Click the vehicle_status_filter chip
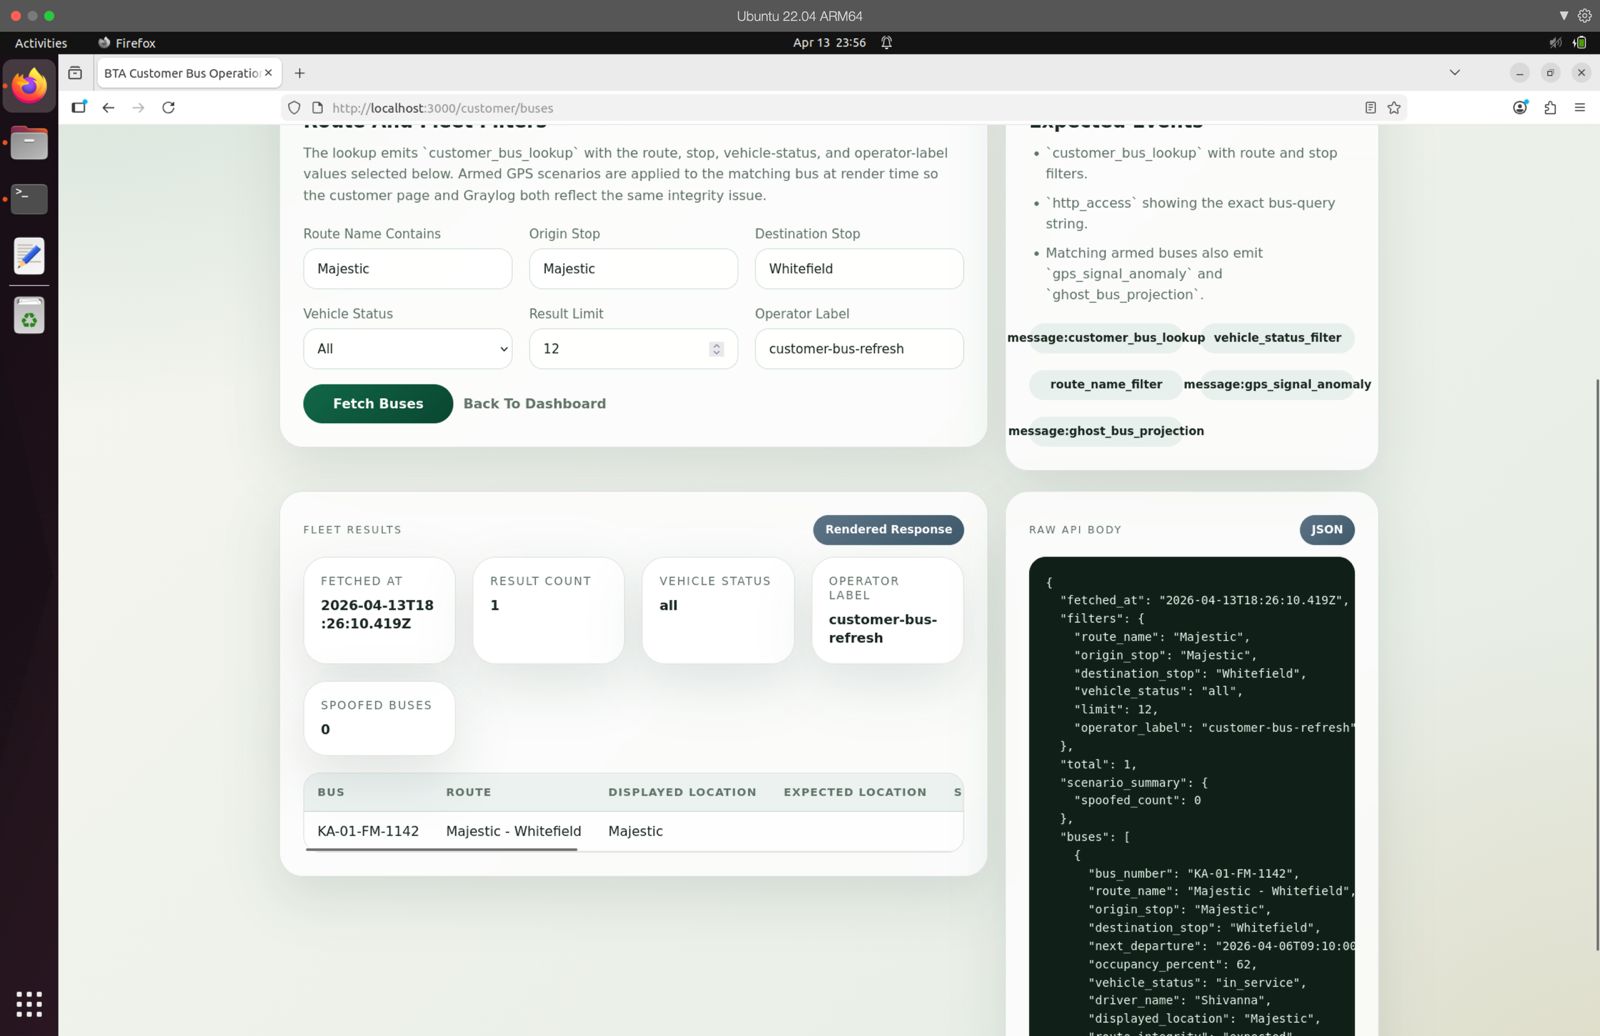 tap(1277, 338)
